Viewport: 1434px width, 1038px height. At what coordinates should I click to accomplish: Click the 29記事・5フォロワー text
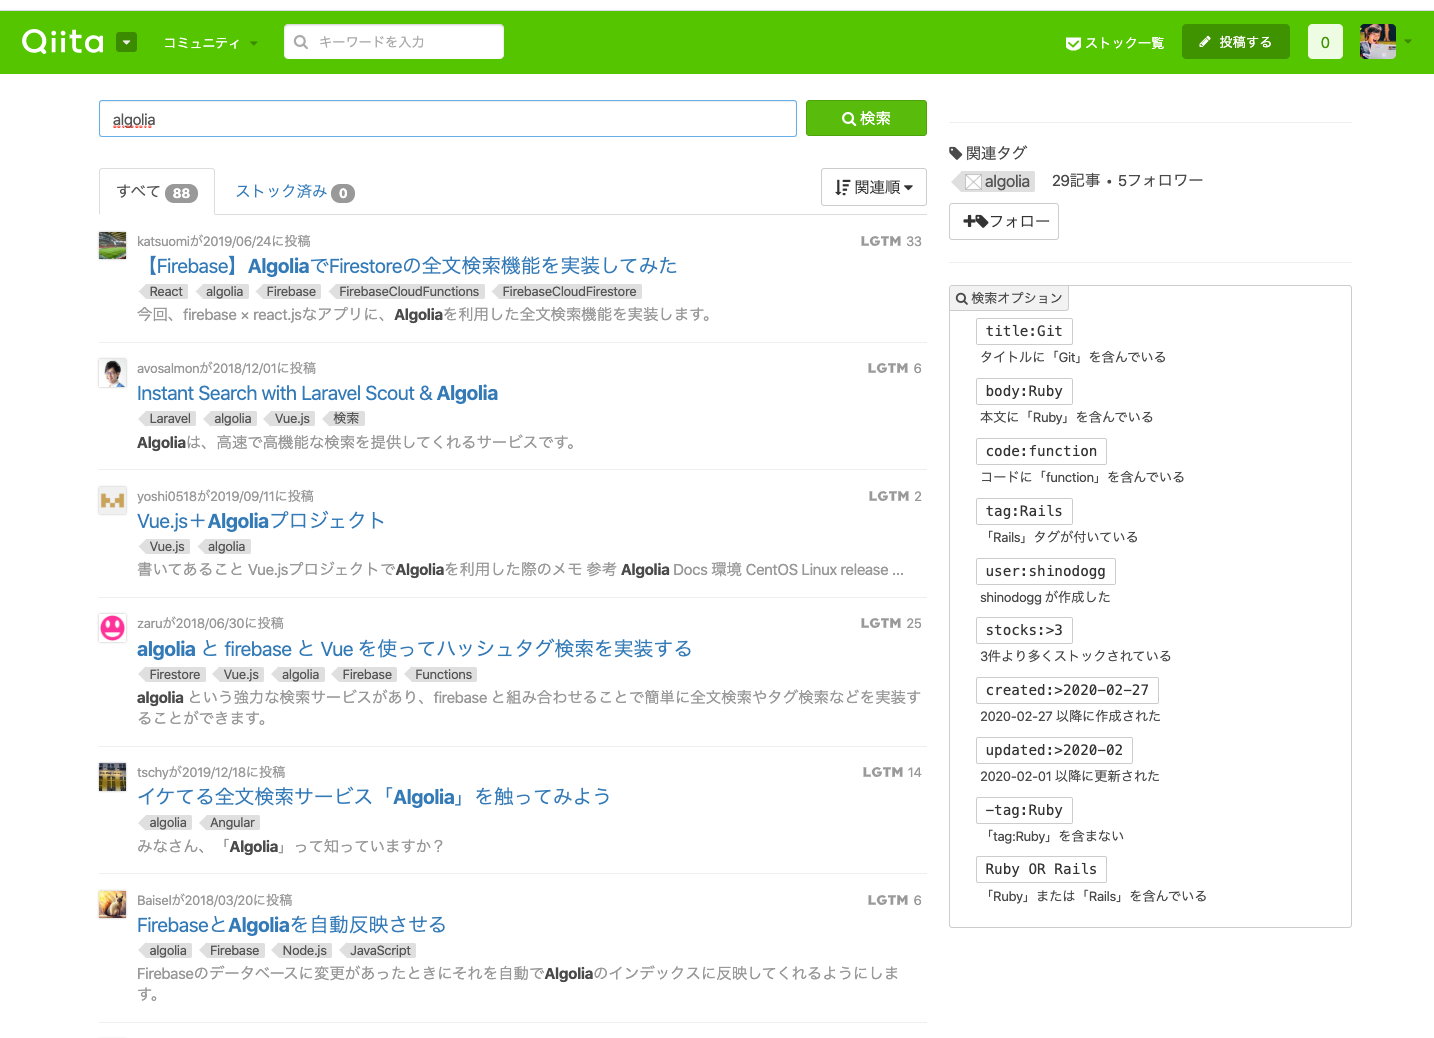coord(1127,181)
